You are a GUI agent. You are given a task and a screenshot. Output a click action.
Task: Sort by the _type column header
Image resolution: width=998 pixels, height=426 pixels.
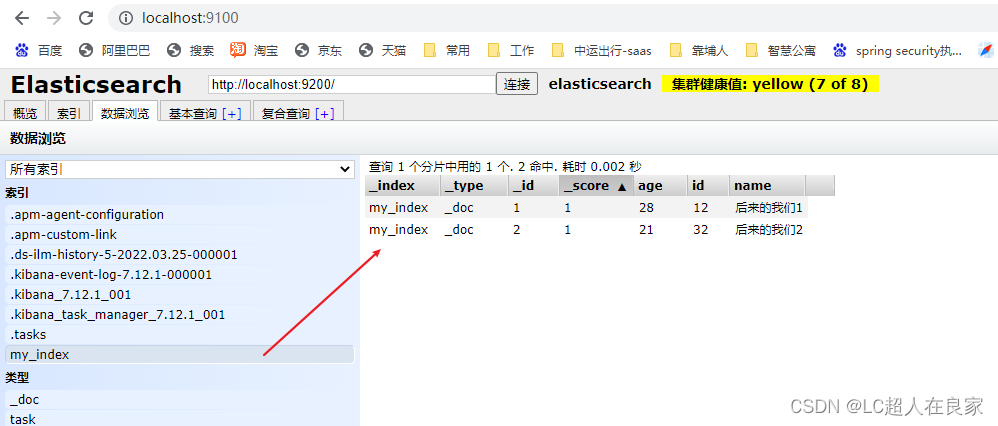(474, 186)
